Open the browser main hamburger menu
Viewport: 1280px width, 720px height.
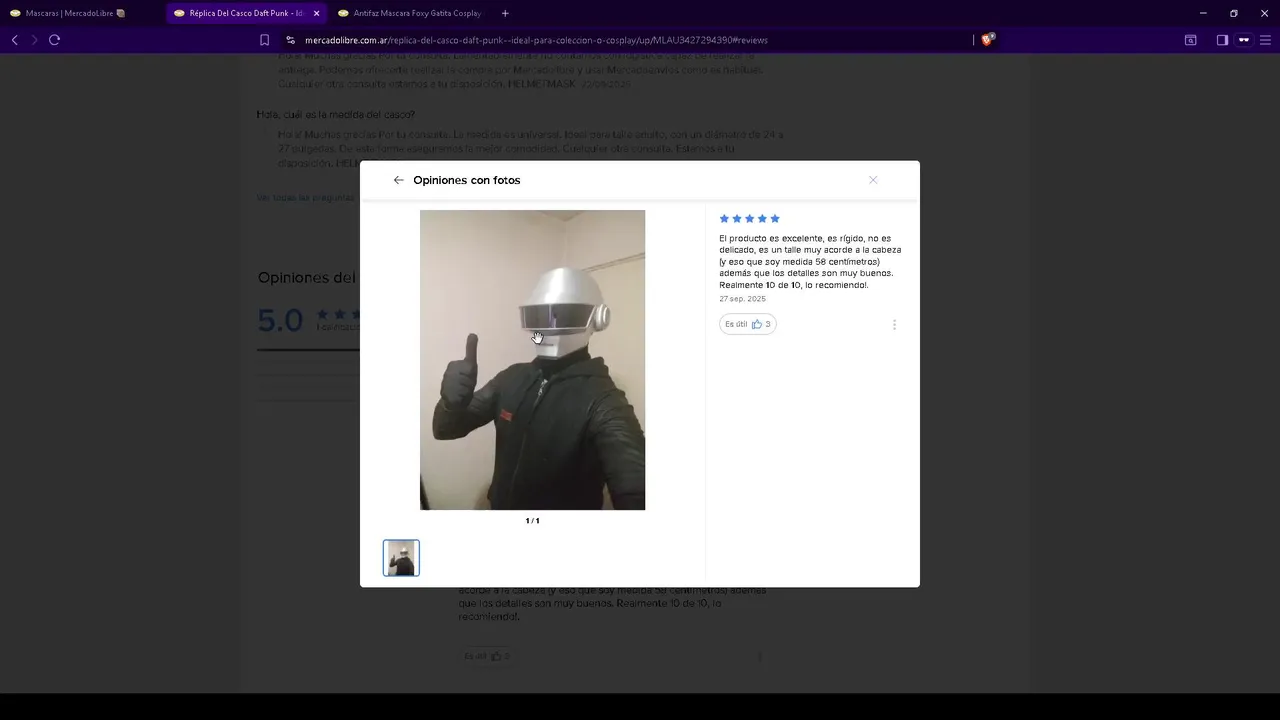1265,40
